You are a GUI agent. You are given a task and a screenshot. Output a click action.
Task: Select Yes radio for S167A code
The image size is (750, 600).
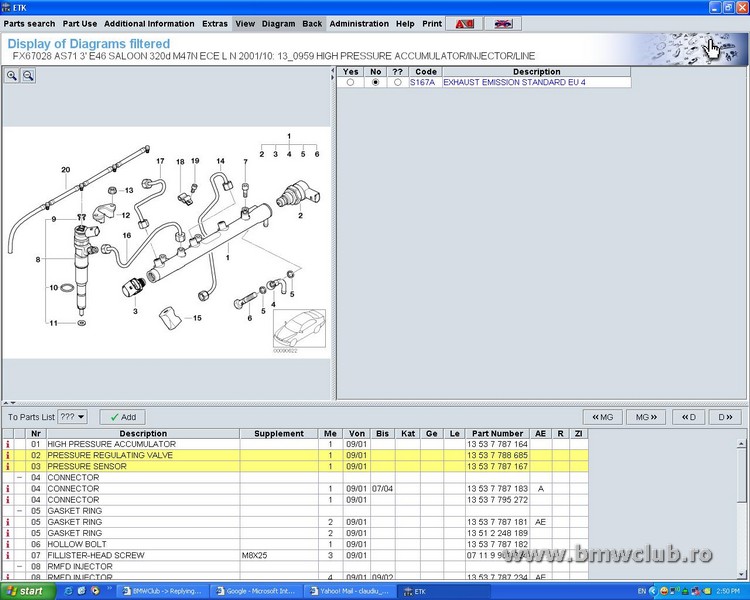coord(350,82)
